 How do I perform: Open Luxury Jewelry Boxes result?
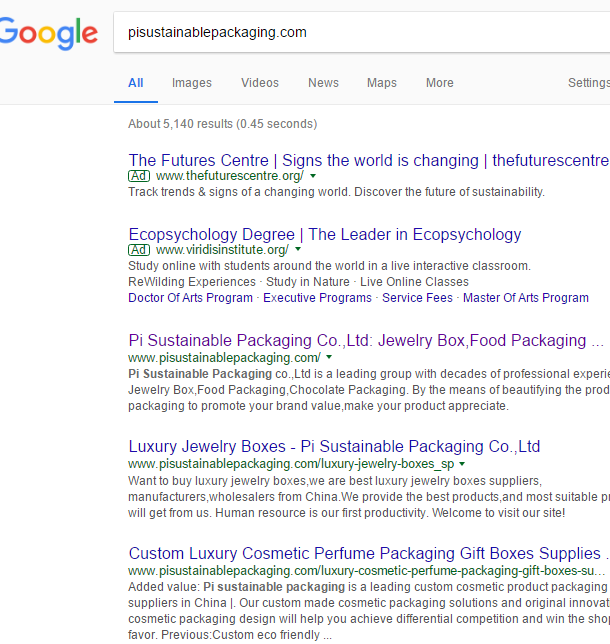[334, 446]
